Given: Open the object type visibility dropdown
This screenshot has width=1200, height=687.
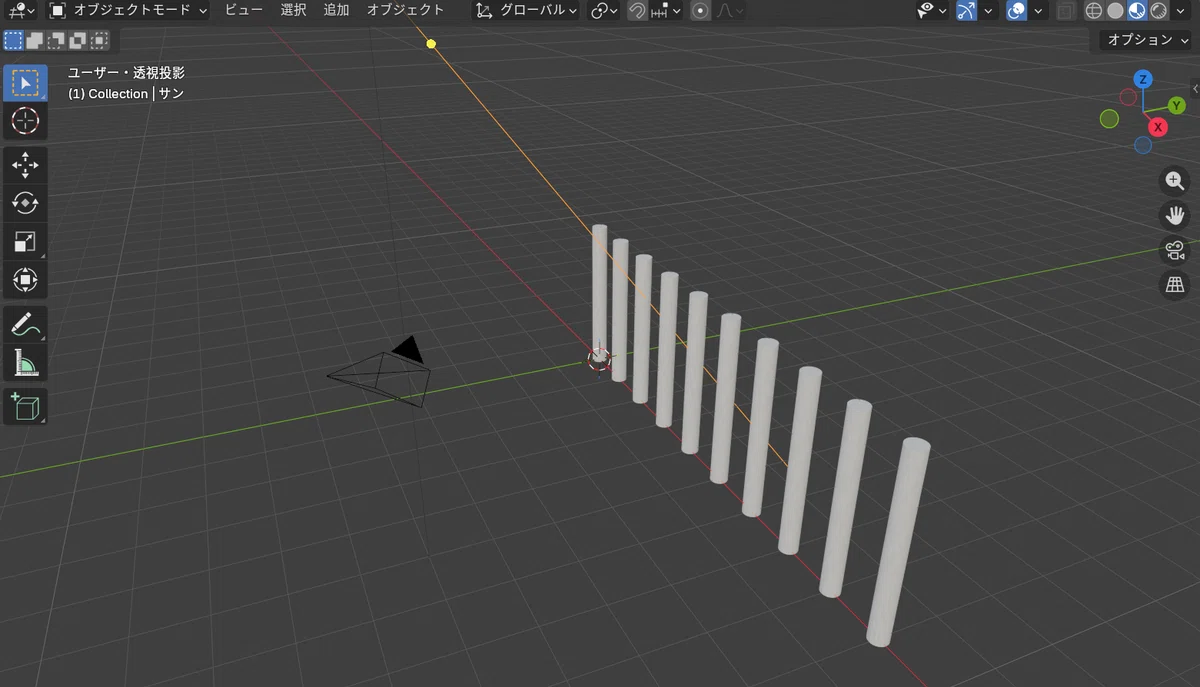Looking at the screenshot, I should click(932, 10).
